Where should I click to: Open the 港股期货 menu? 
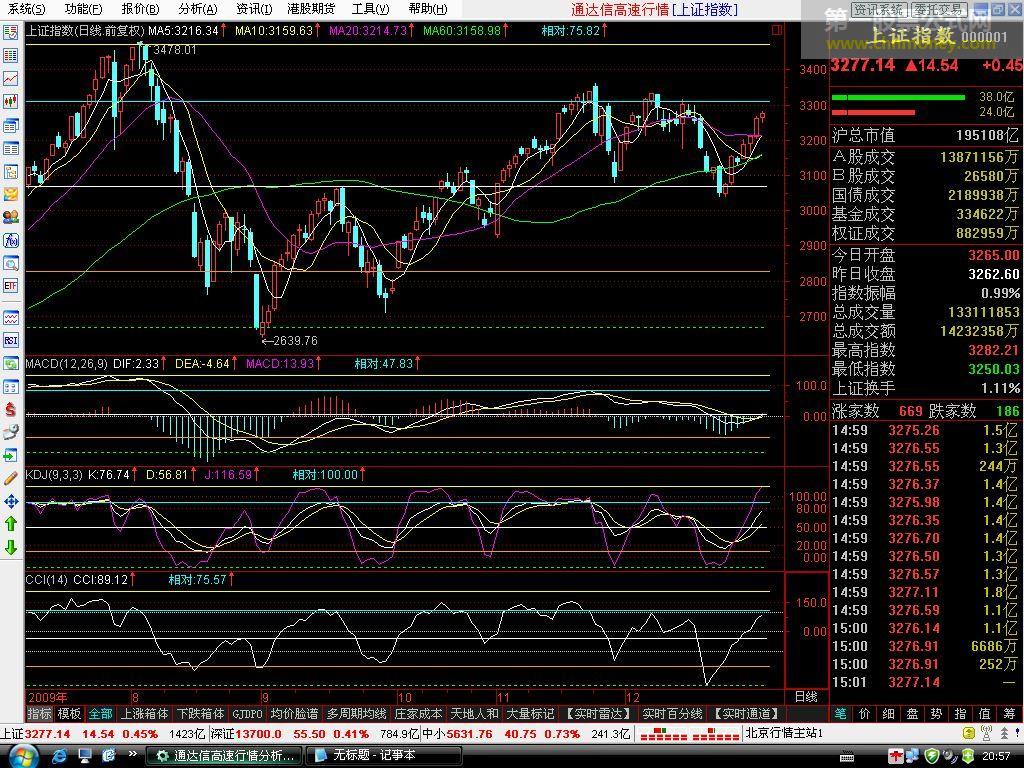[x=311, y=8]
